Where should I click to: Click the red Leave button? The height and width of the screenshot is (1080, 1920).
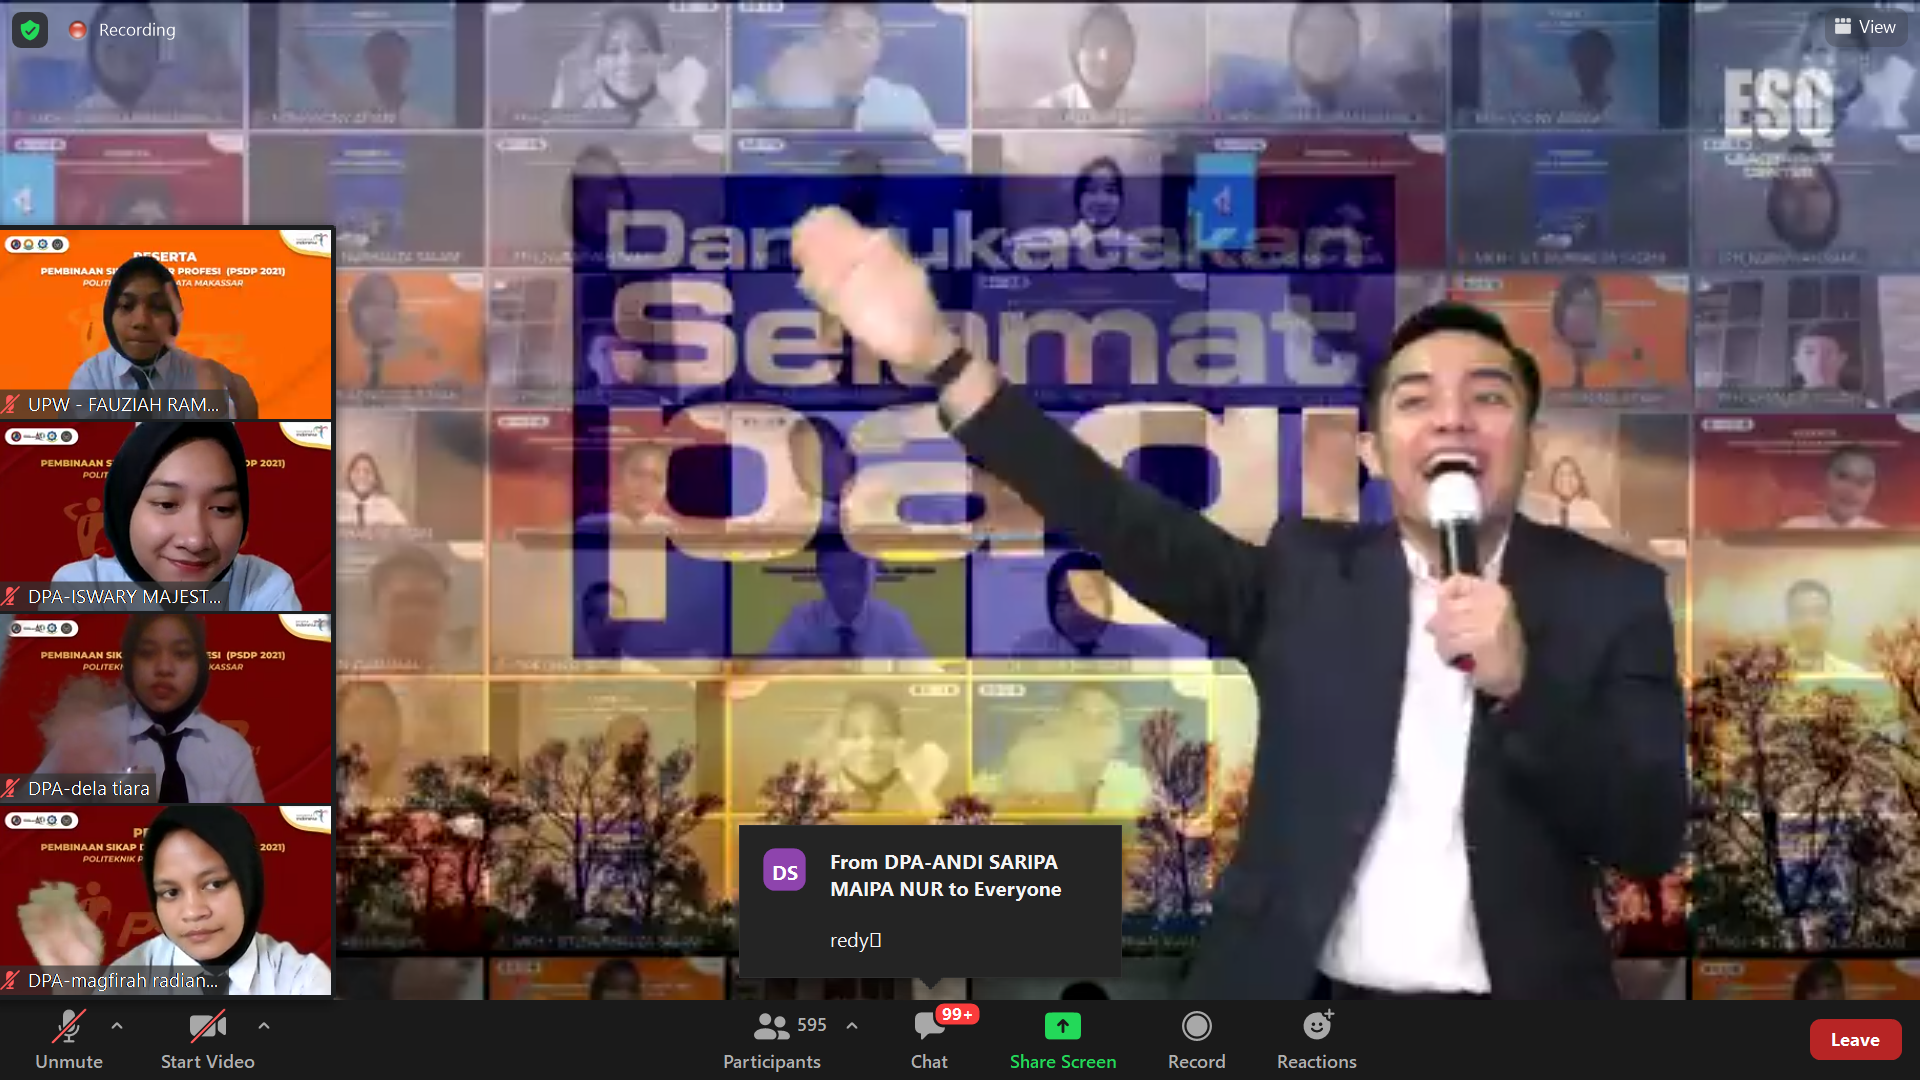point(1854,1040)
